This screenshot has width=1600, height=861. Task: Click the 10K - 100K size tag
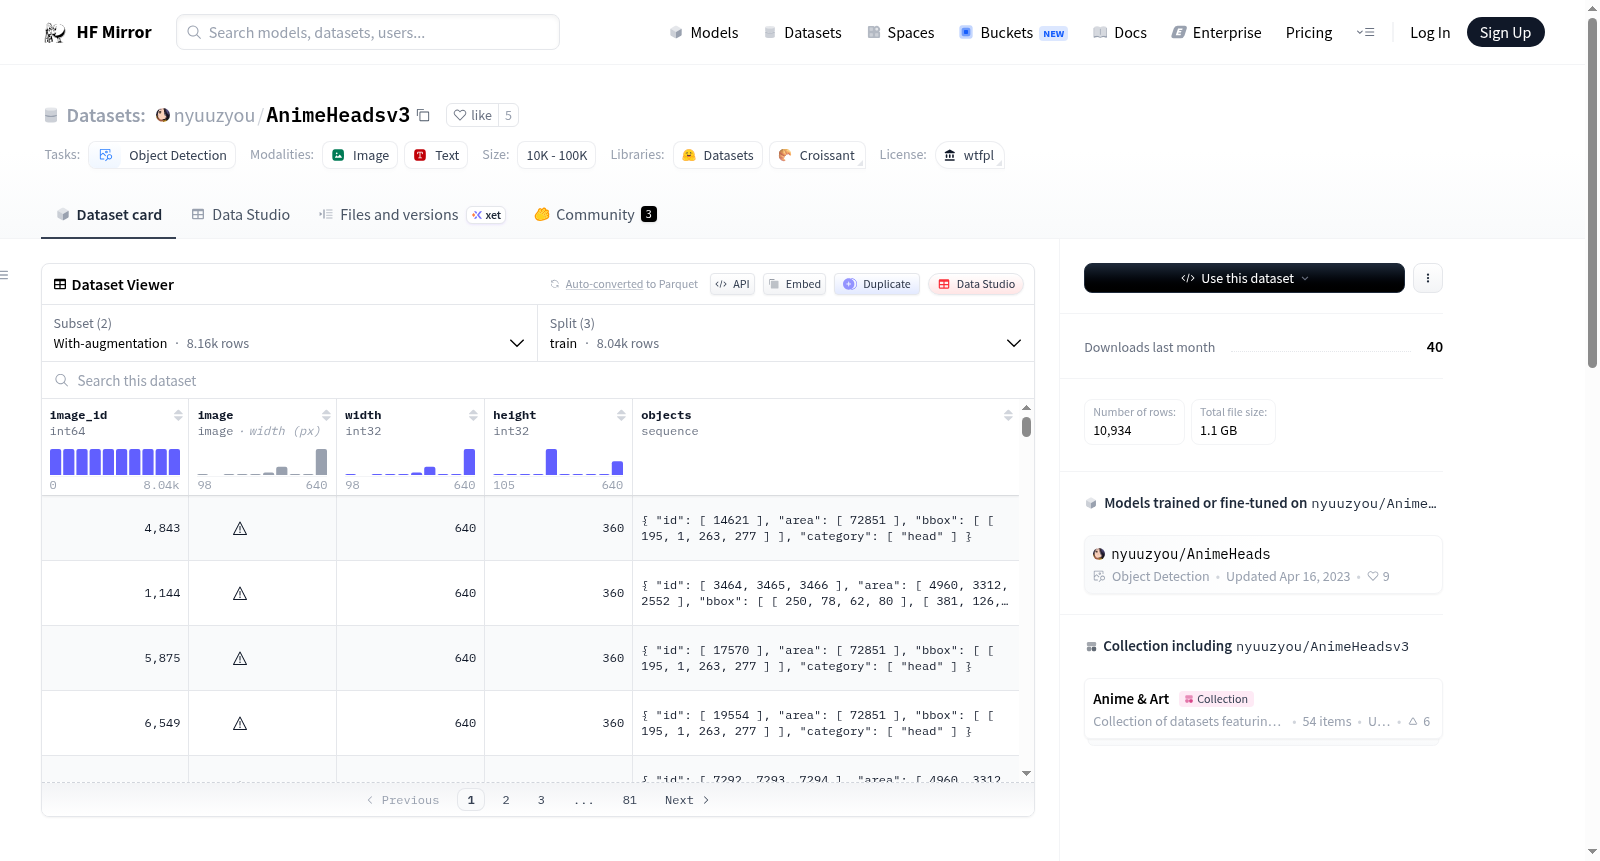556,155
